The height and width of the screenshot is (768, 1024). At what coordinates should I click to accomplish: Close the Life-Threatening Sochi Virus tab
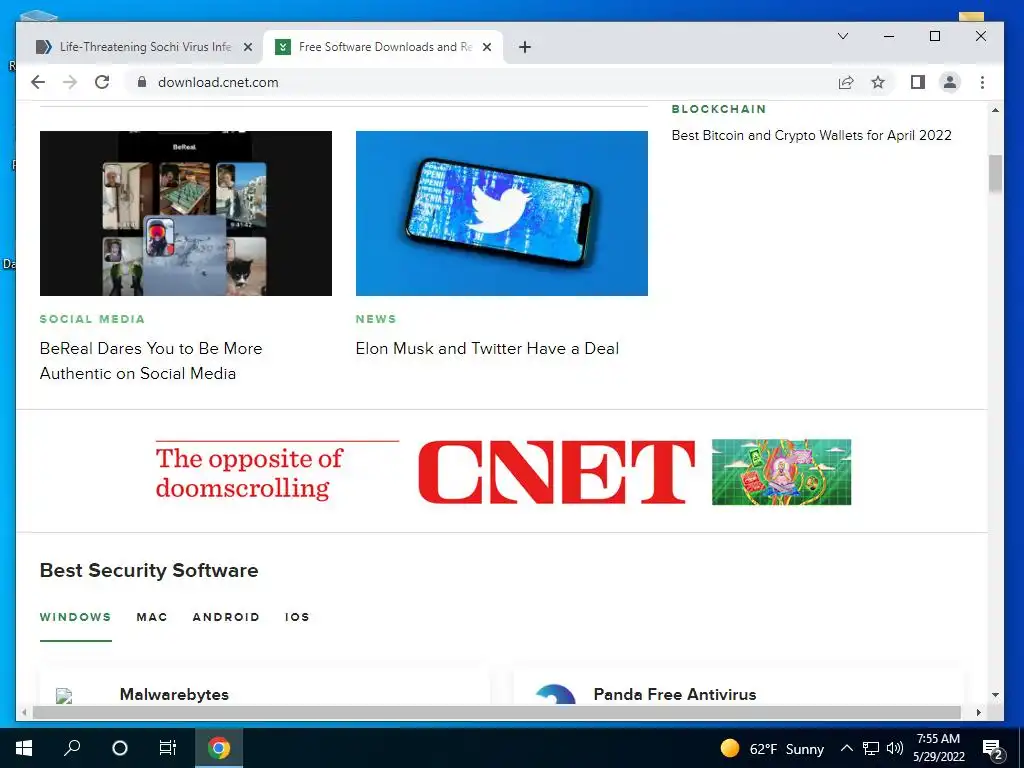pos(248,47)
